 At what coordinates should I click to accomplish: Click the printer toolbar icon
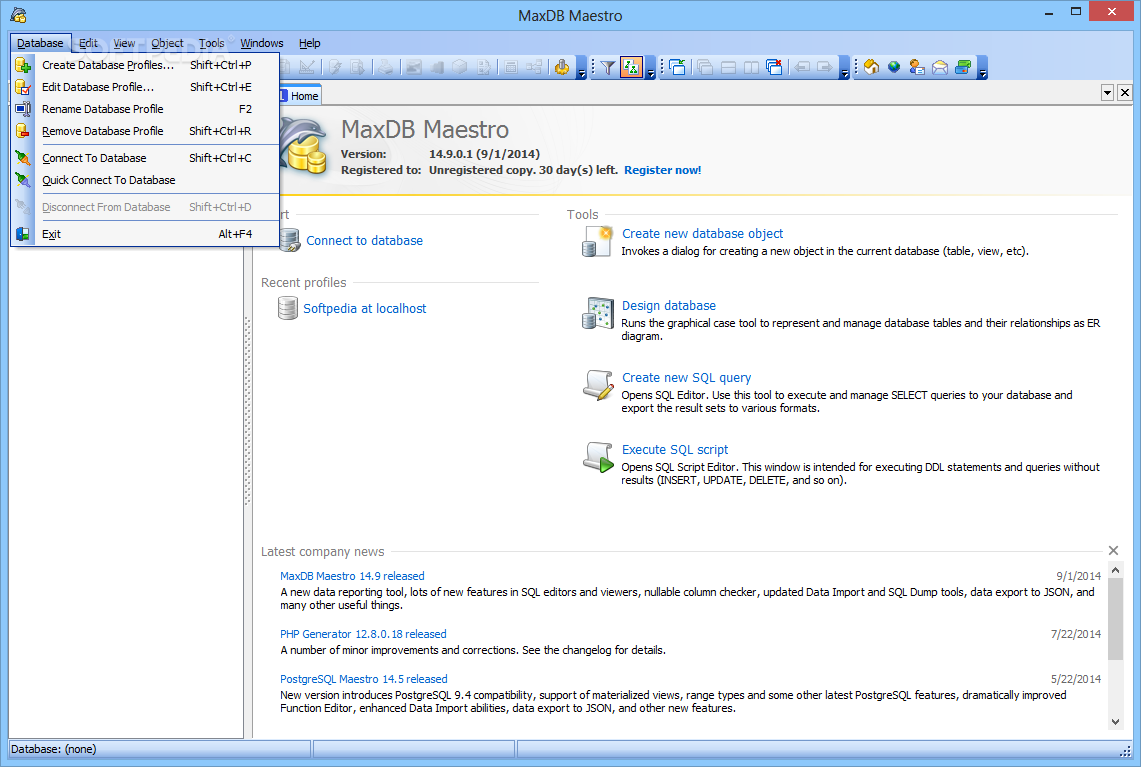click(386, 68)
